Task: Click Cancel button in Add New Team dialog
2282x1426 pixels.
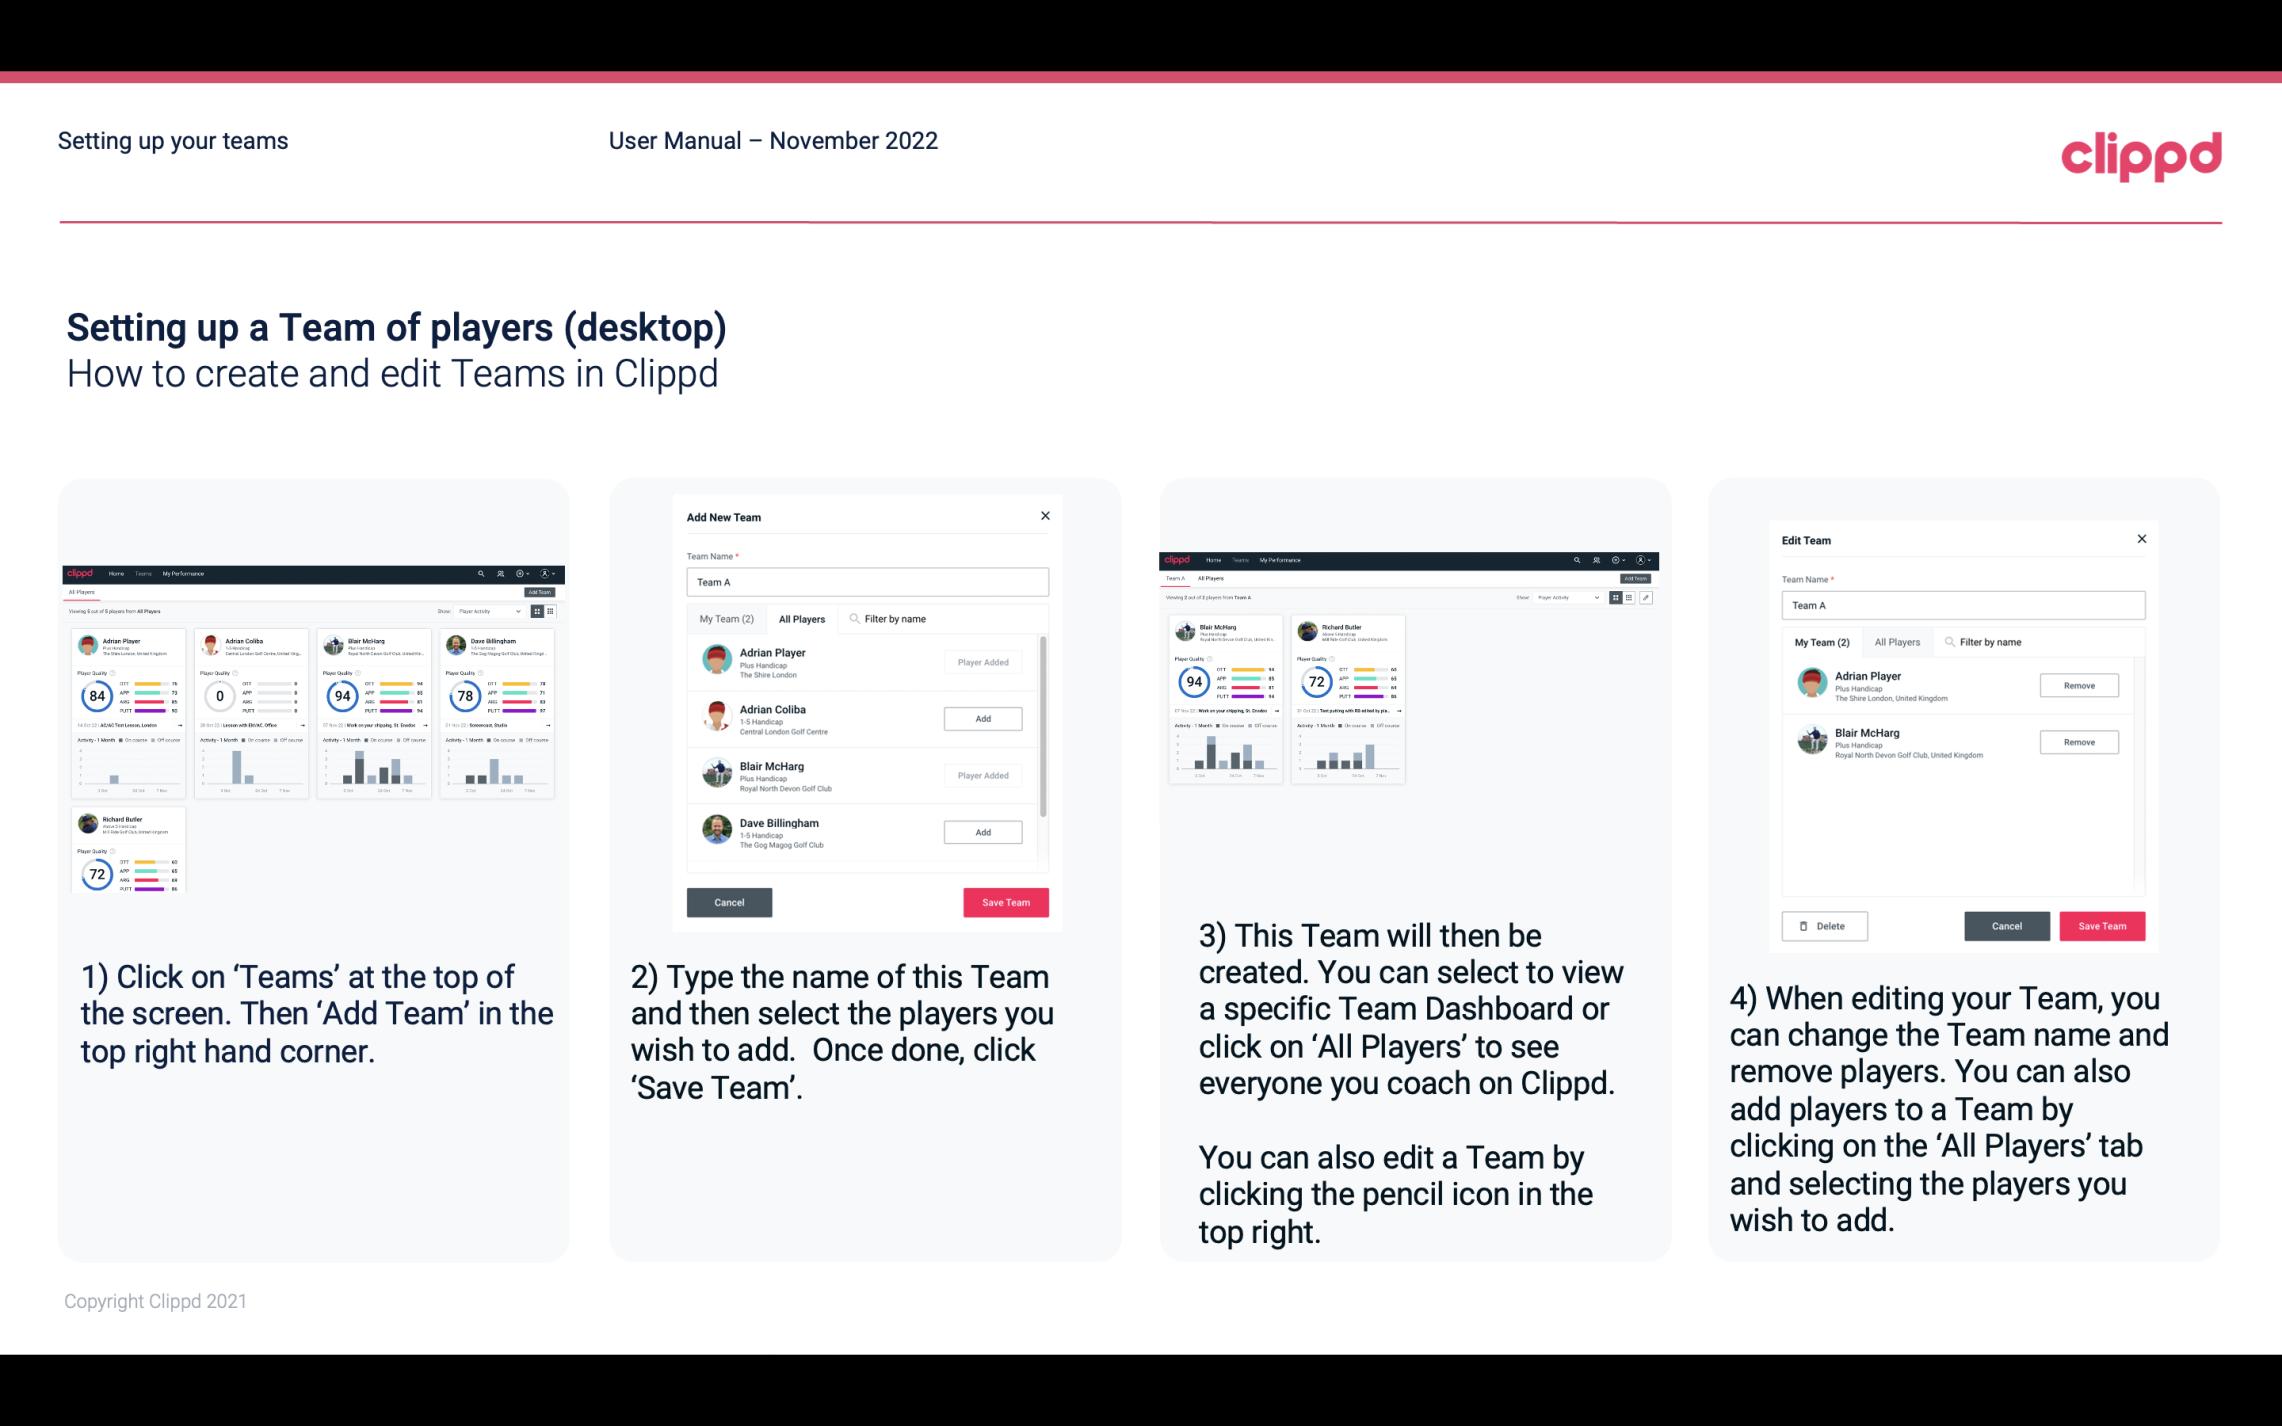Action: (729, 900)
